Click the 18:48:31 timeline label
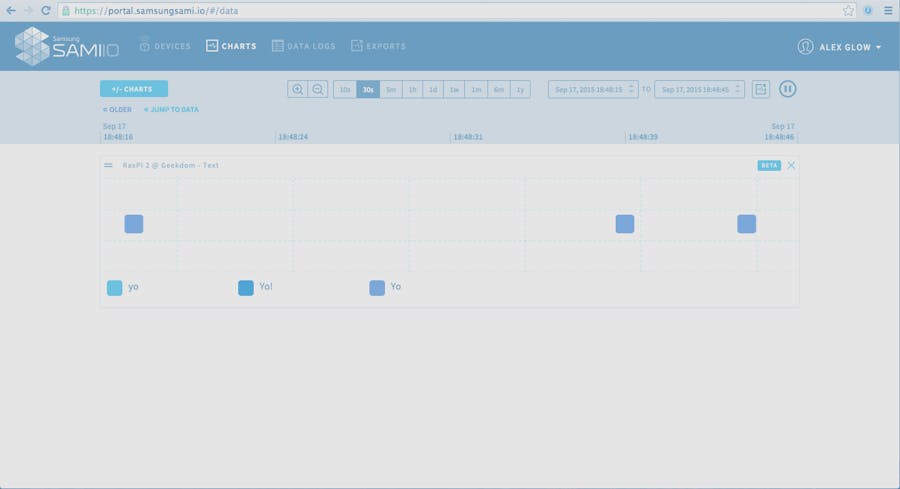Image resolution: width=900 pixels, height=489 pixels. [x=468, y=137]
